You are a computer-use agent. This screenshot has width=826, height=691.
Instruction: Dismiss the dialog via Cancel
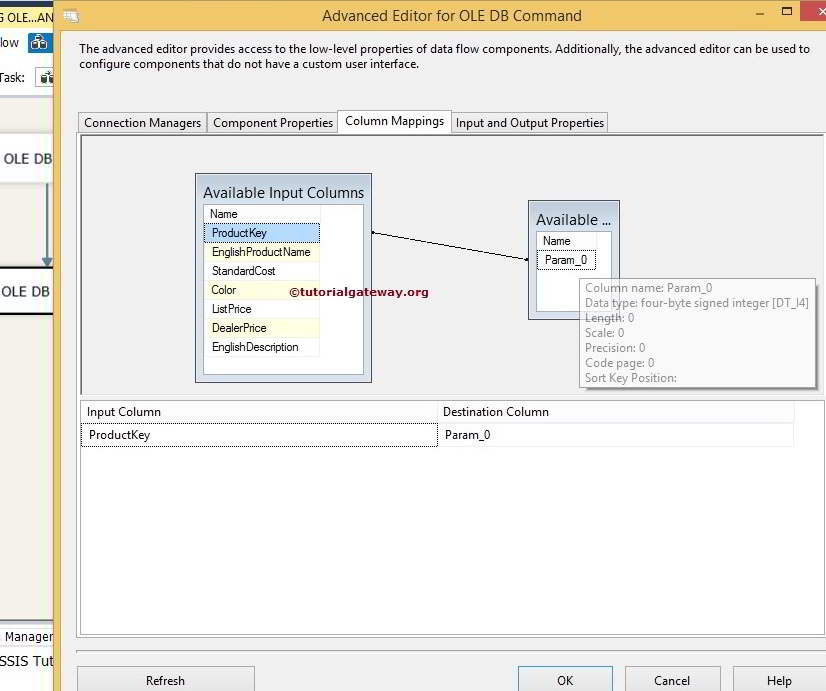pos(672,680)
